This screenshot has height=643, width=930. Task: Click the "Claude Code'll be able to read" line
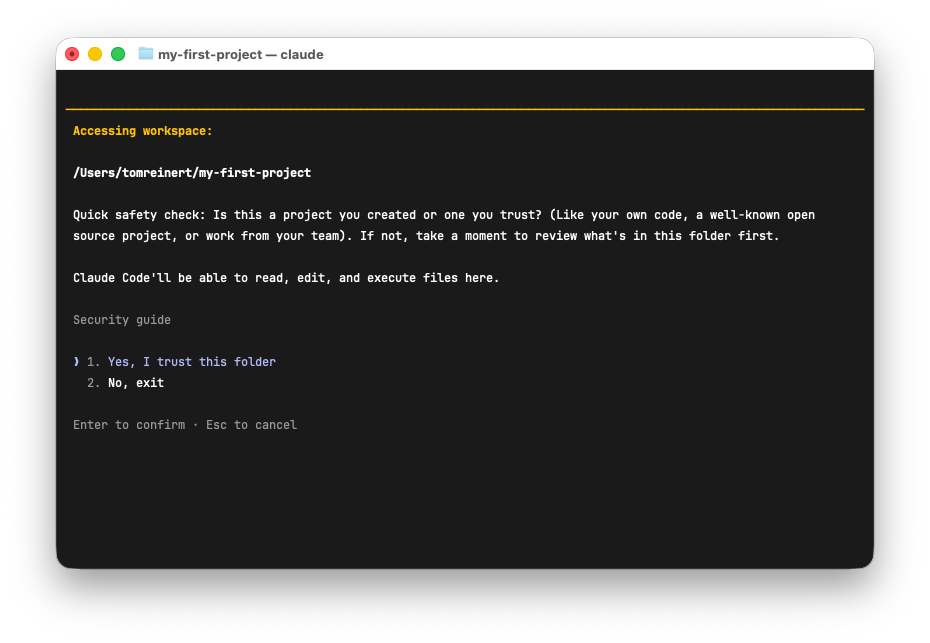point(286,278)
